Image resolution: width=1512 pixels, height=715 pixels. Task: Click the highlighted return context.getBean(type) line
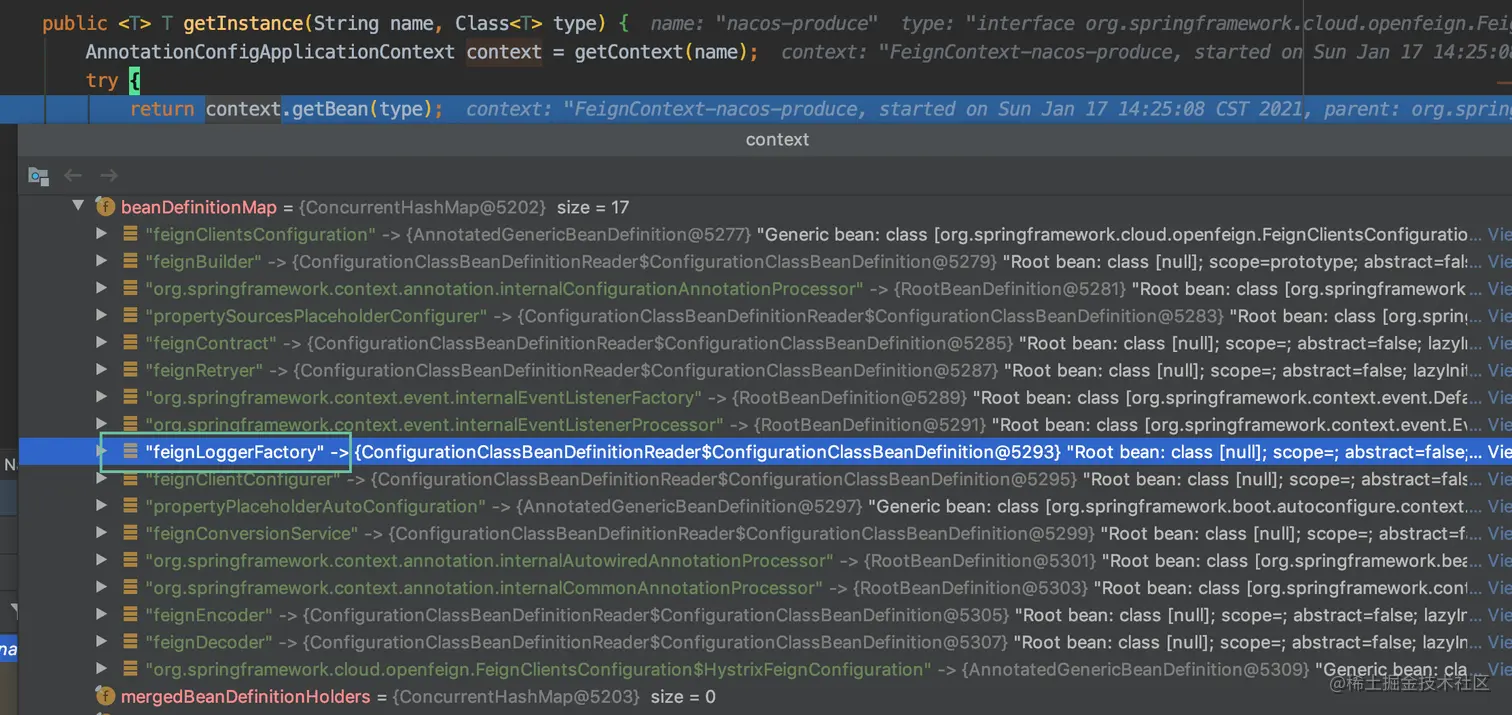pyautogui.click(x=756, y=109)
